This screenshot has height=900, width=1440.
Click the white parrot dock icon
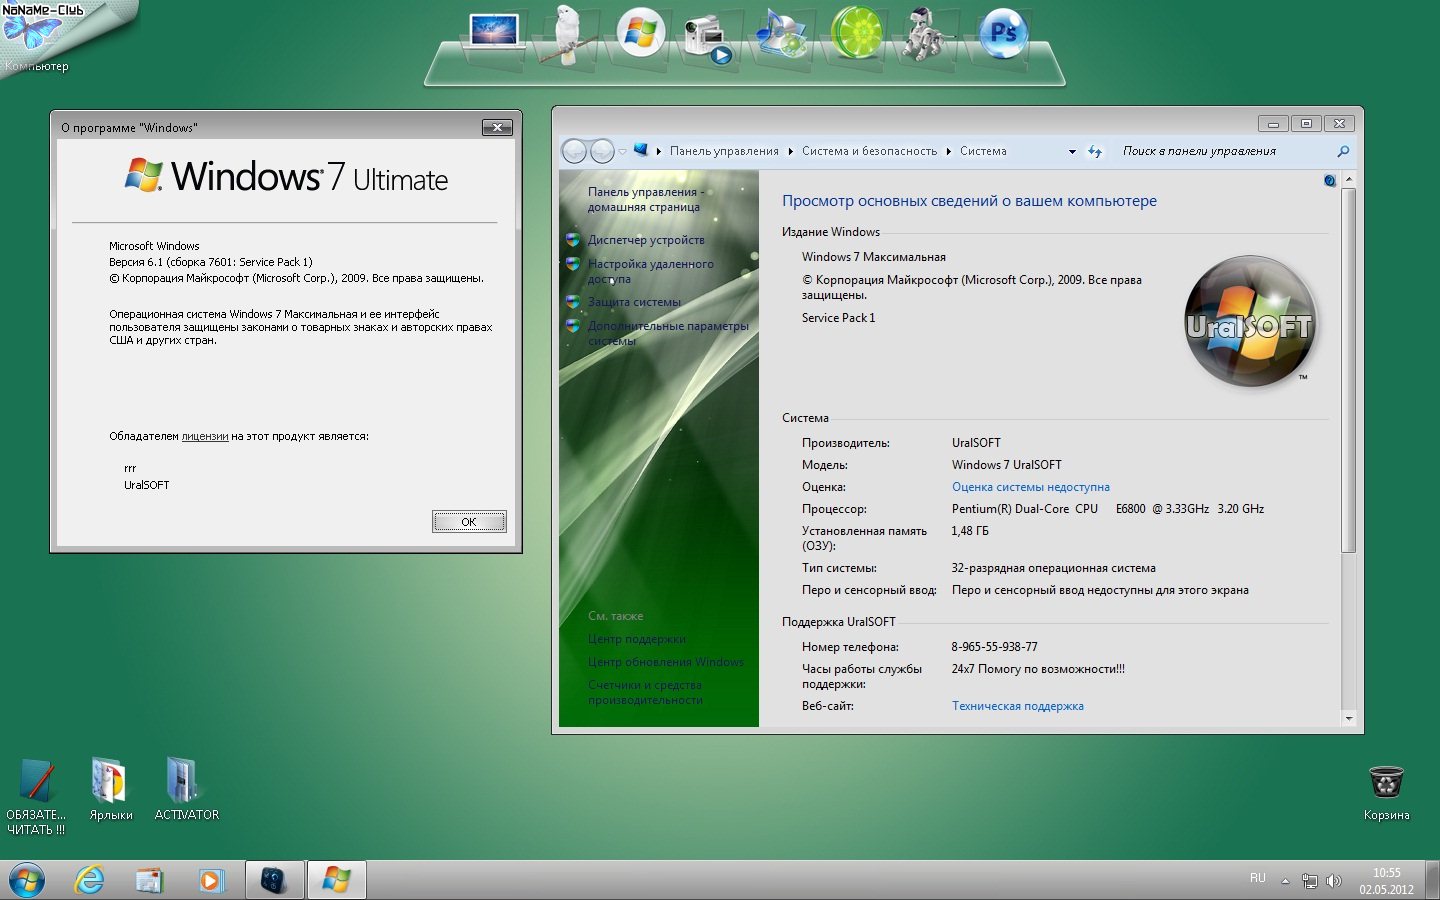pyautogui.click(x=569, y=36)
